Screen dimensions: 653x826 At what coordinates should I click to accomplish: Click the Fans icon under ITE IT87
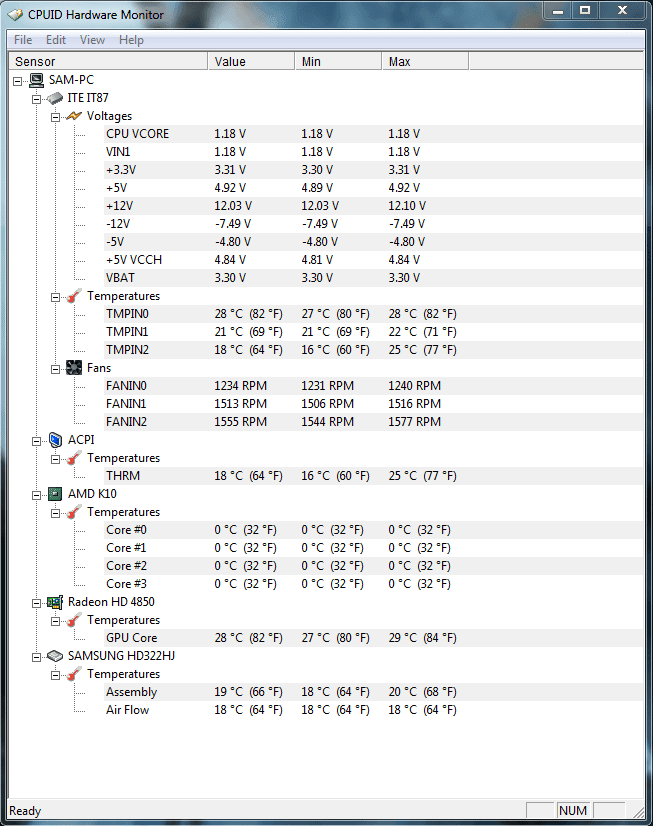(x=74, y=368)
